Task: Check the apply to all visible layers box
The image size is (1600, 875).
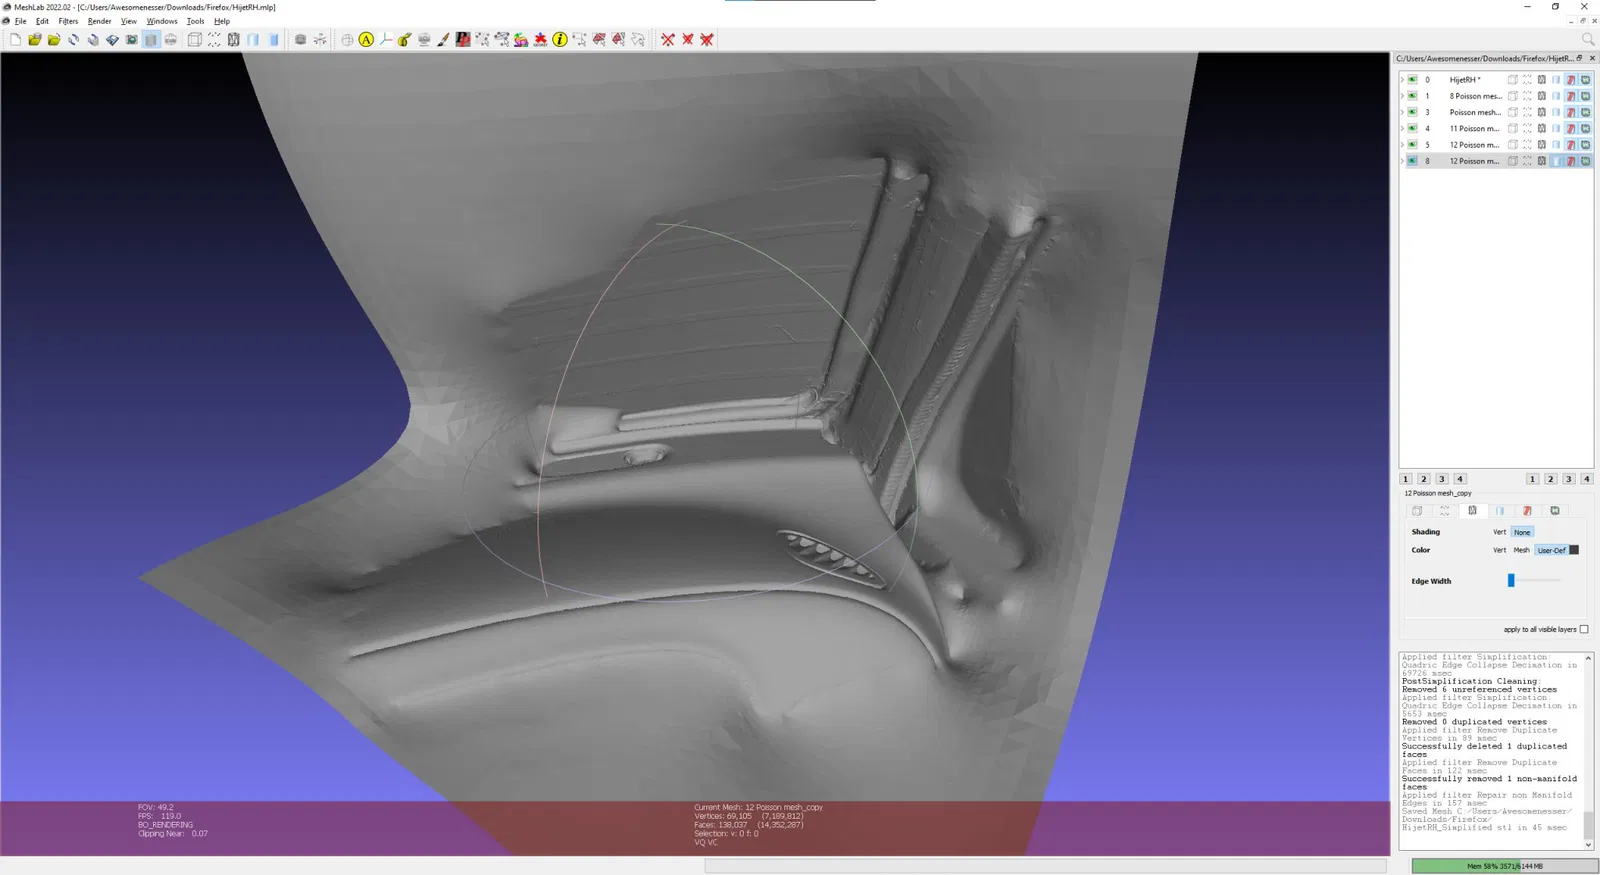Action: click(x=1584, y=629)
